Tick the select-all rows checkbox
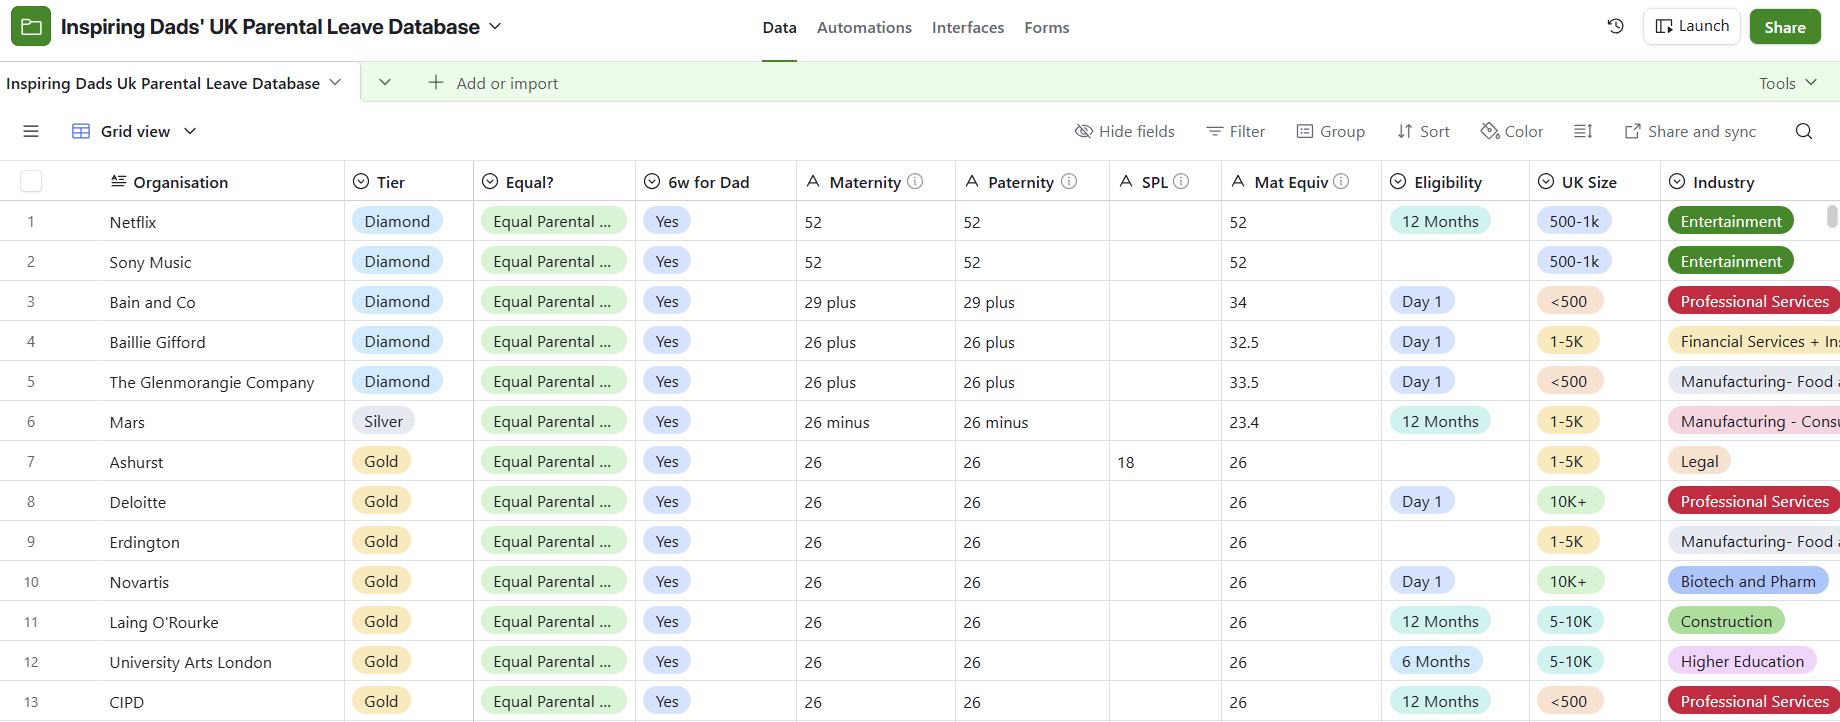 (x=31, y=181)
